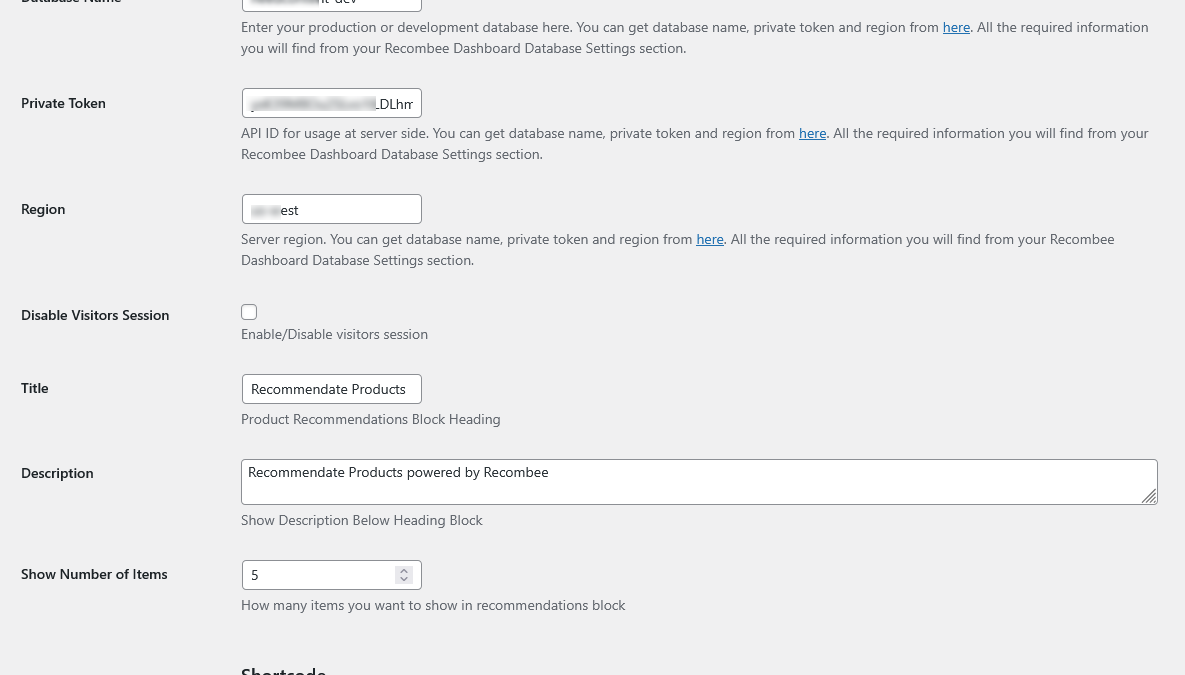Click the 'Description' field label
Image resolution: width=1185 pixels, height=675 pixels.
tap(57, 473)
